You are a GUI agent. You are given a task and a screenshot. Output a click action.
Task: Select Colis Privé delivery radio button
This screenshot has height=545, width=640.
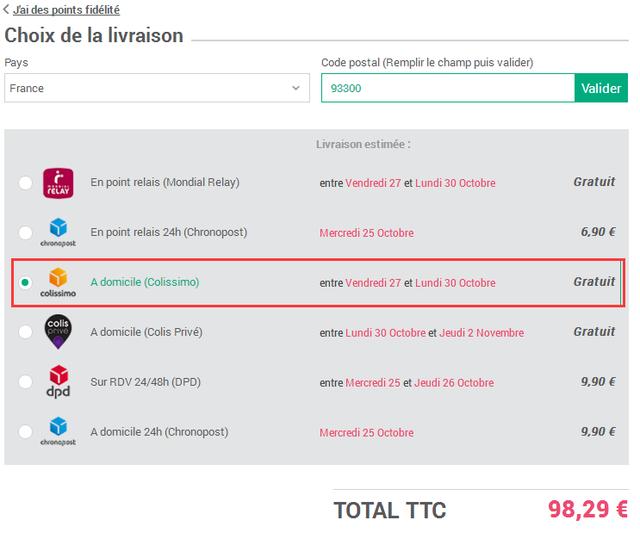pos(25,331)
